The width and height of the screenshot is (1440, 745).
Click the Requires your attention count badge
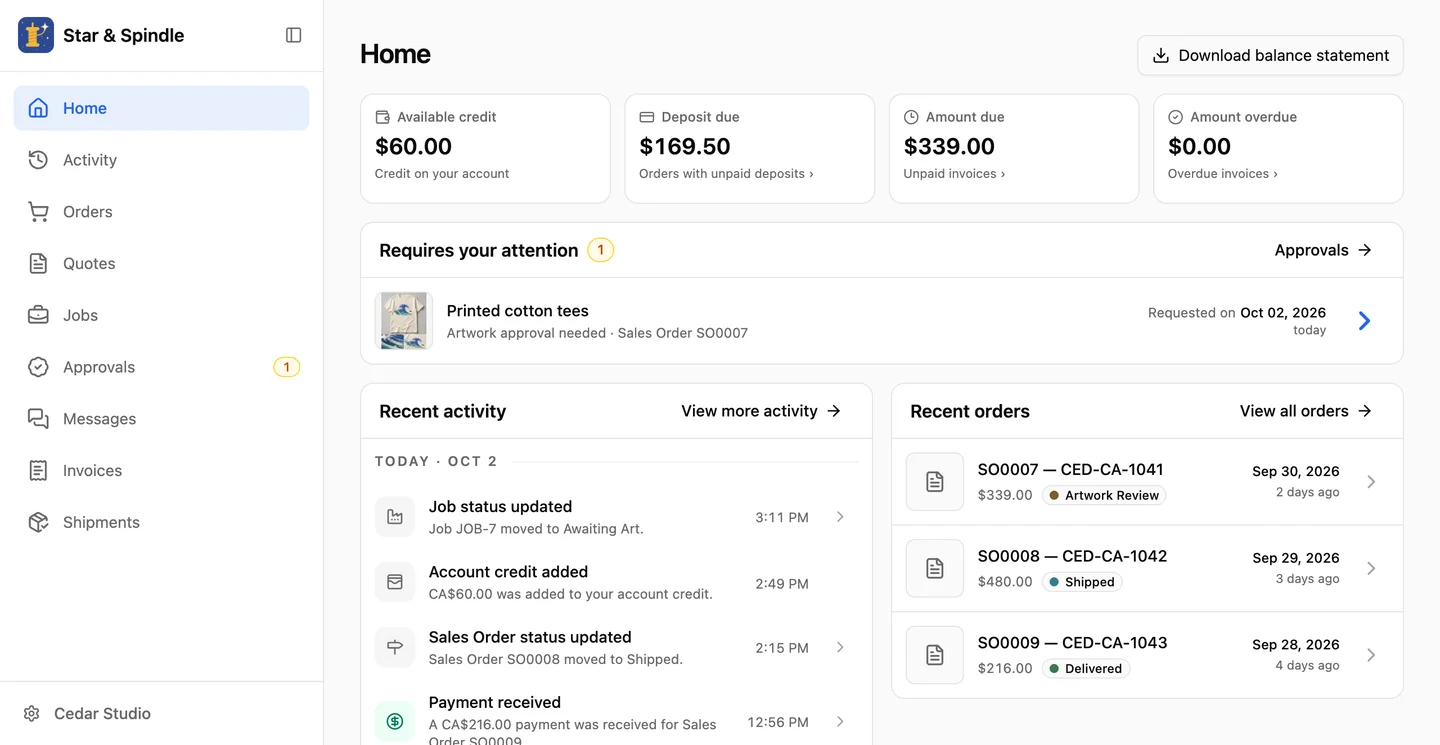[x=600, y=250]
